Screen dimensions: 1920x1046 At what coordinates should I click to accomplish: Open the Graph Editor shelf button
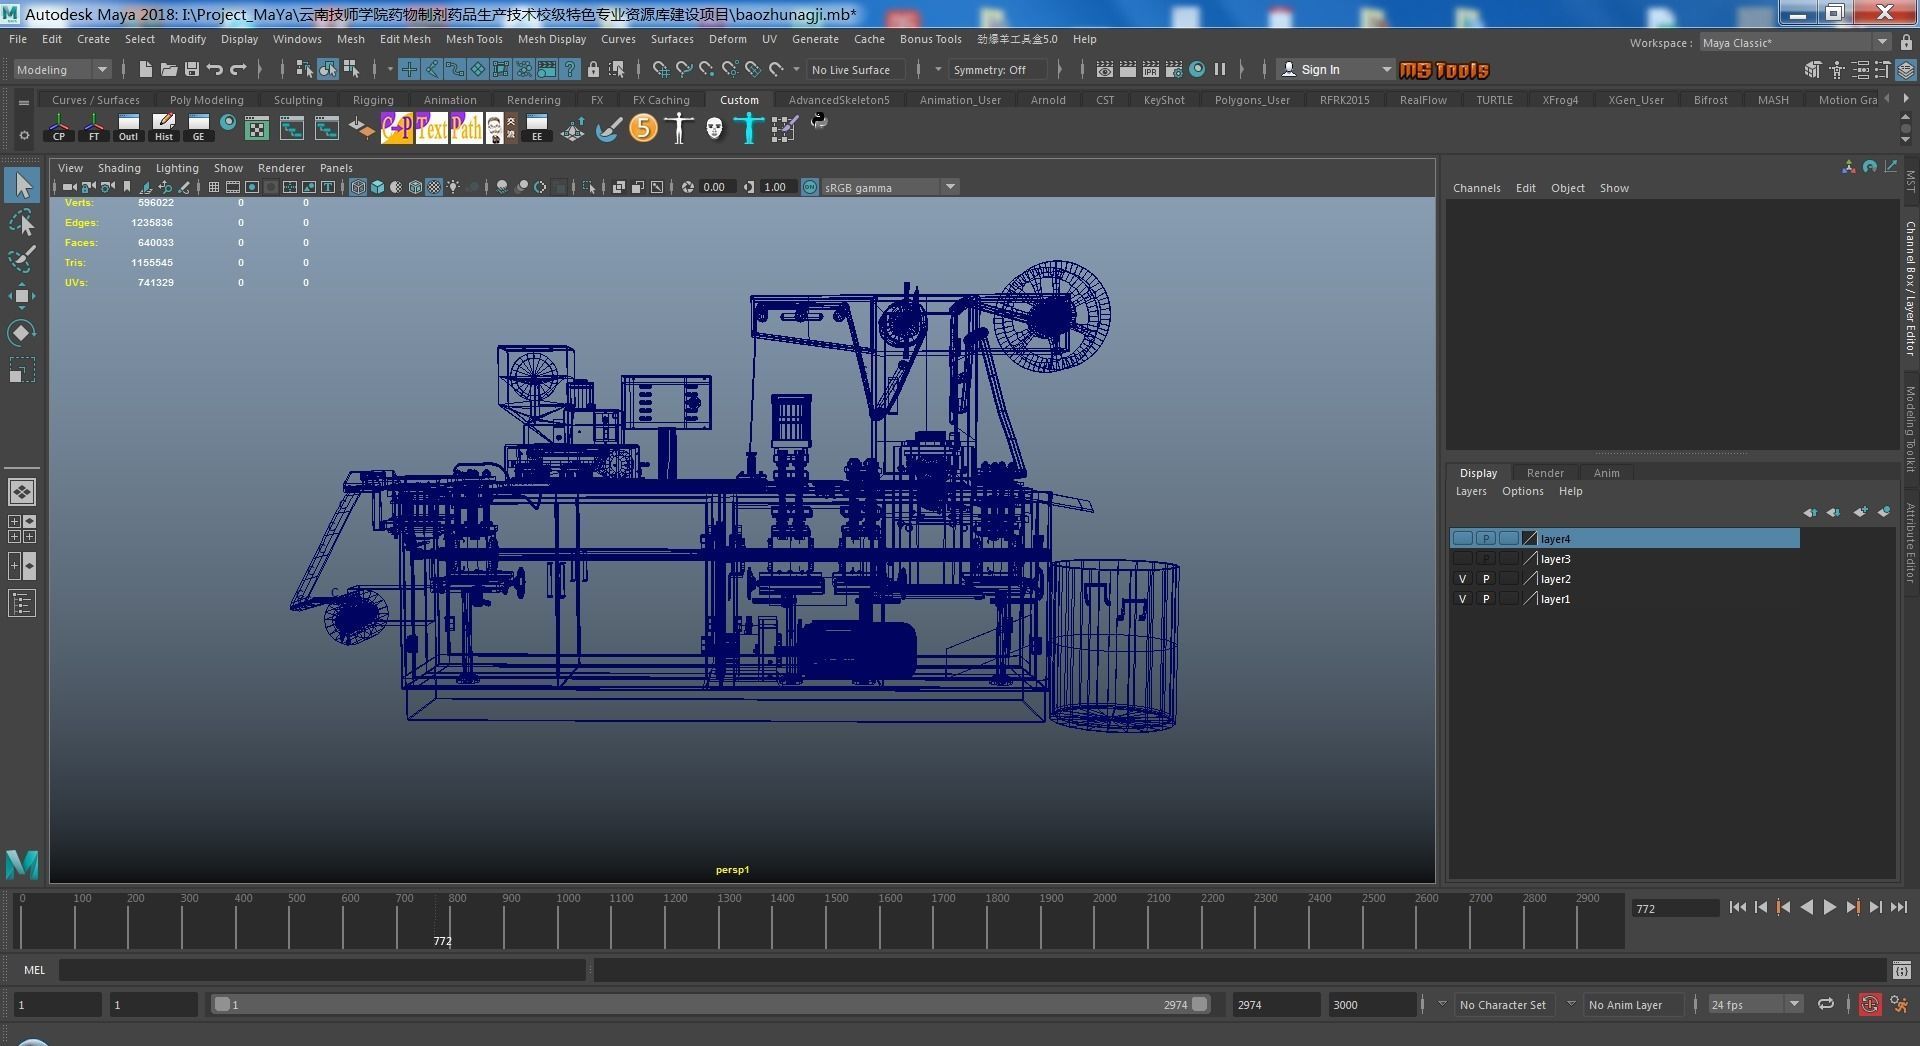coord(198,128)
